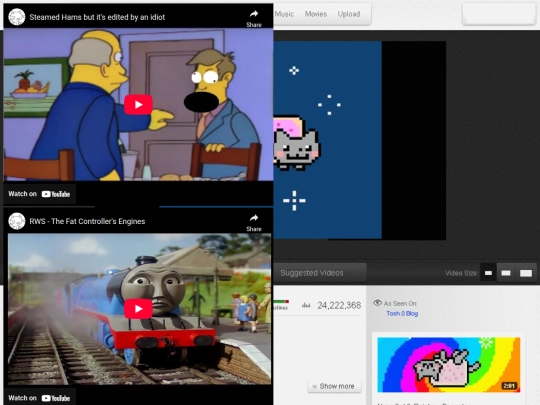The height and width of the screenshot is (405, 540).
Task: Click the As Seen On eye icon
Action: click(x=377, y=303)
